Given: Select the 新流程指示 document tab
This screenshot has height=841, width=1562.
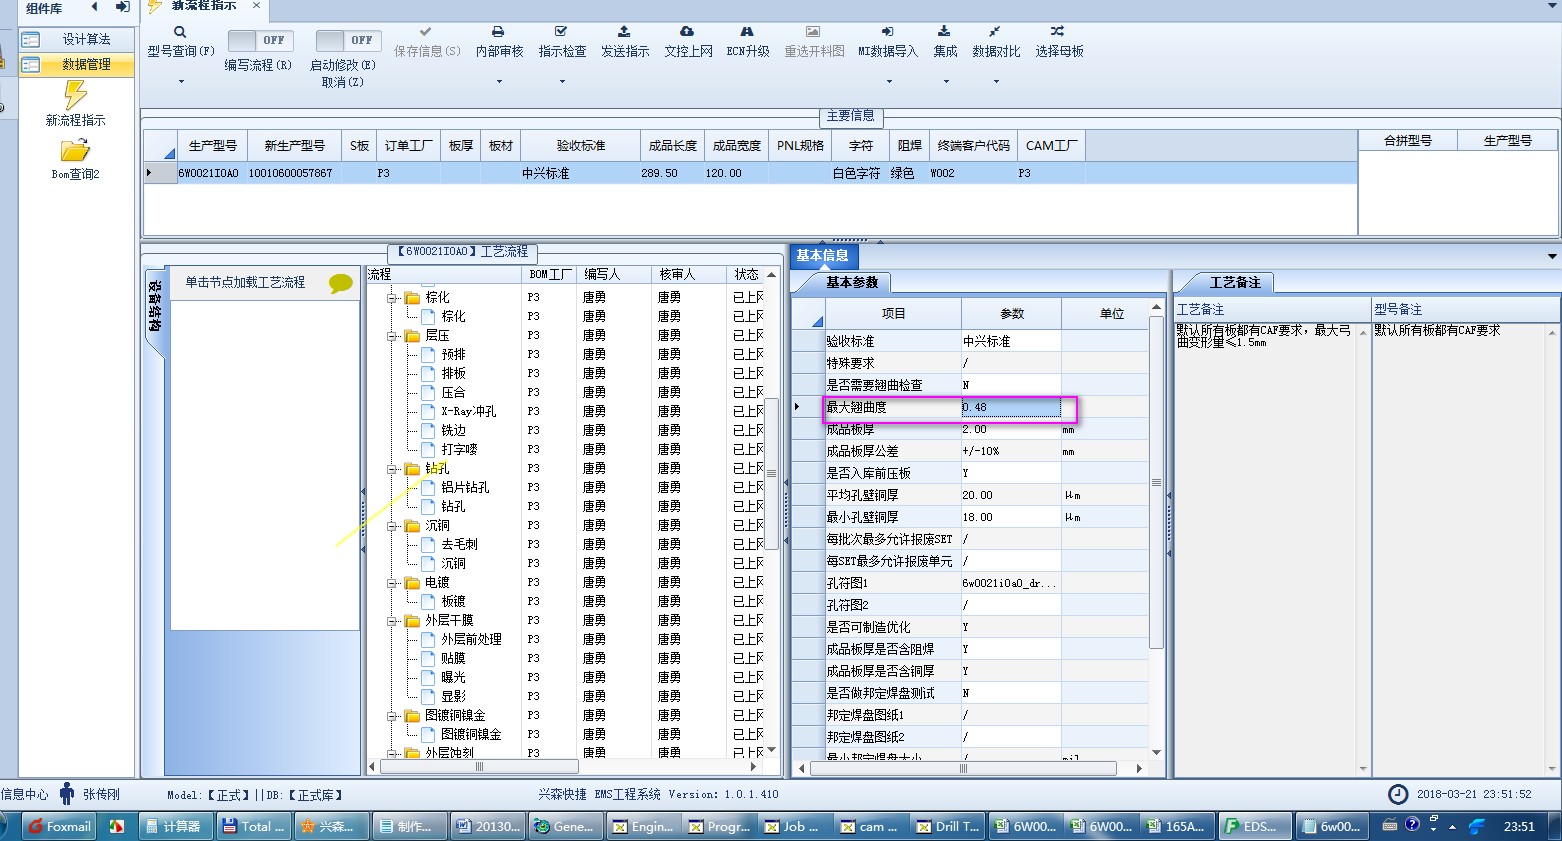Looking at the screenshot, I should 204,6.
